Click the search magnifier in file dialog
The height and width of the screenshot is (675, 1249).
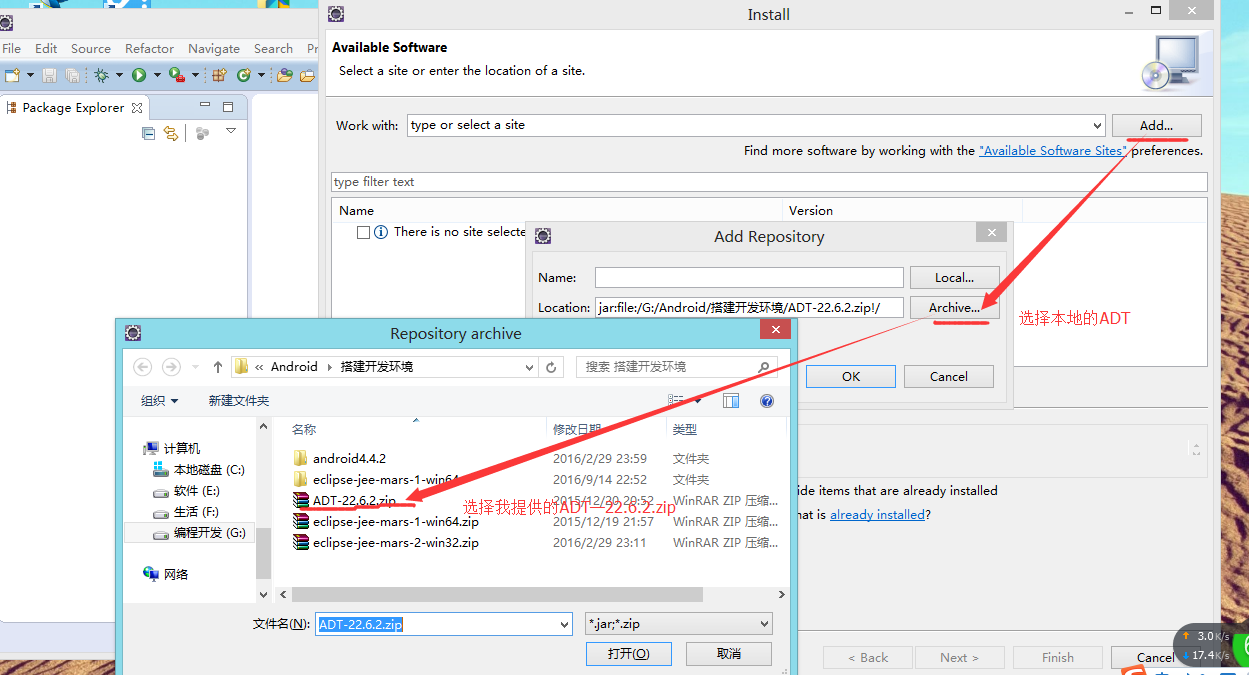click(764, 367)
